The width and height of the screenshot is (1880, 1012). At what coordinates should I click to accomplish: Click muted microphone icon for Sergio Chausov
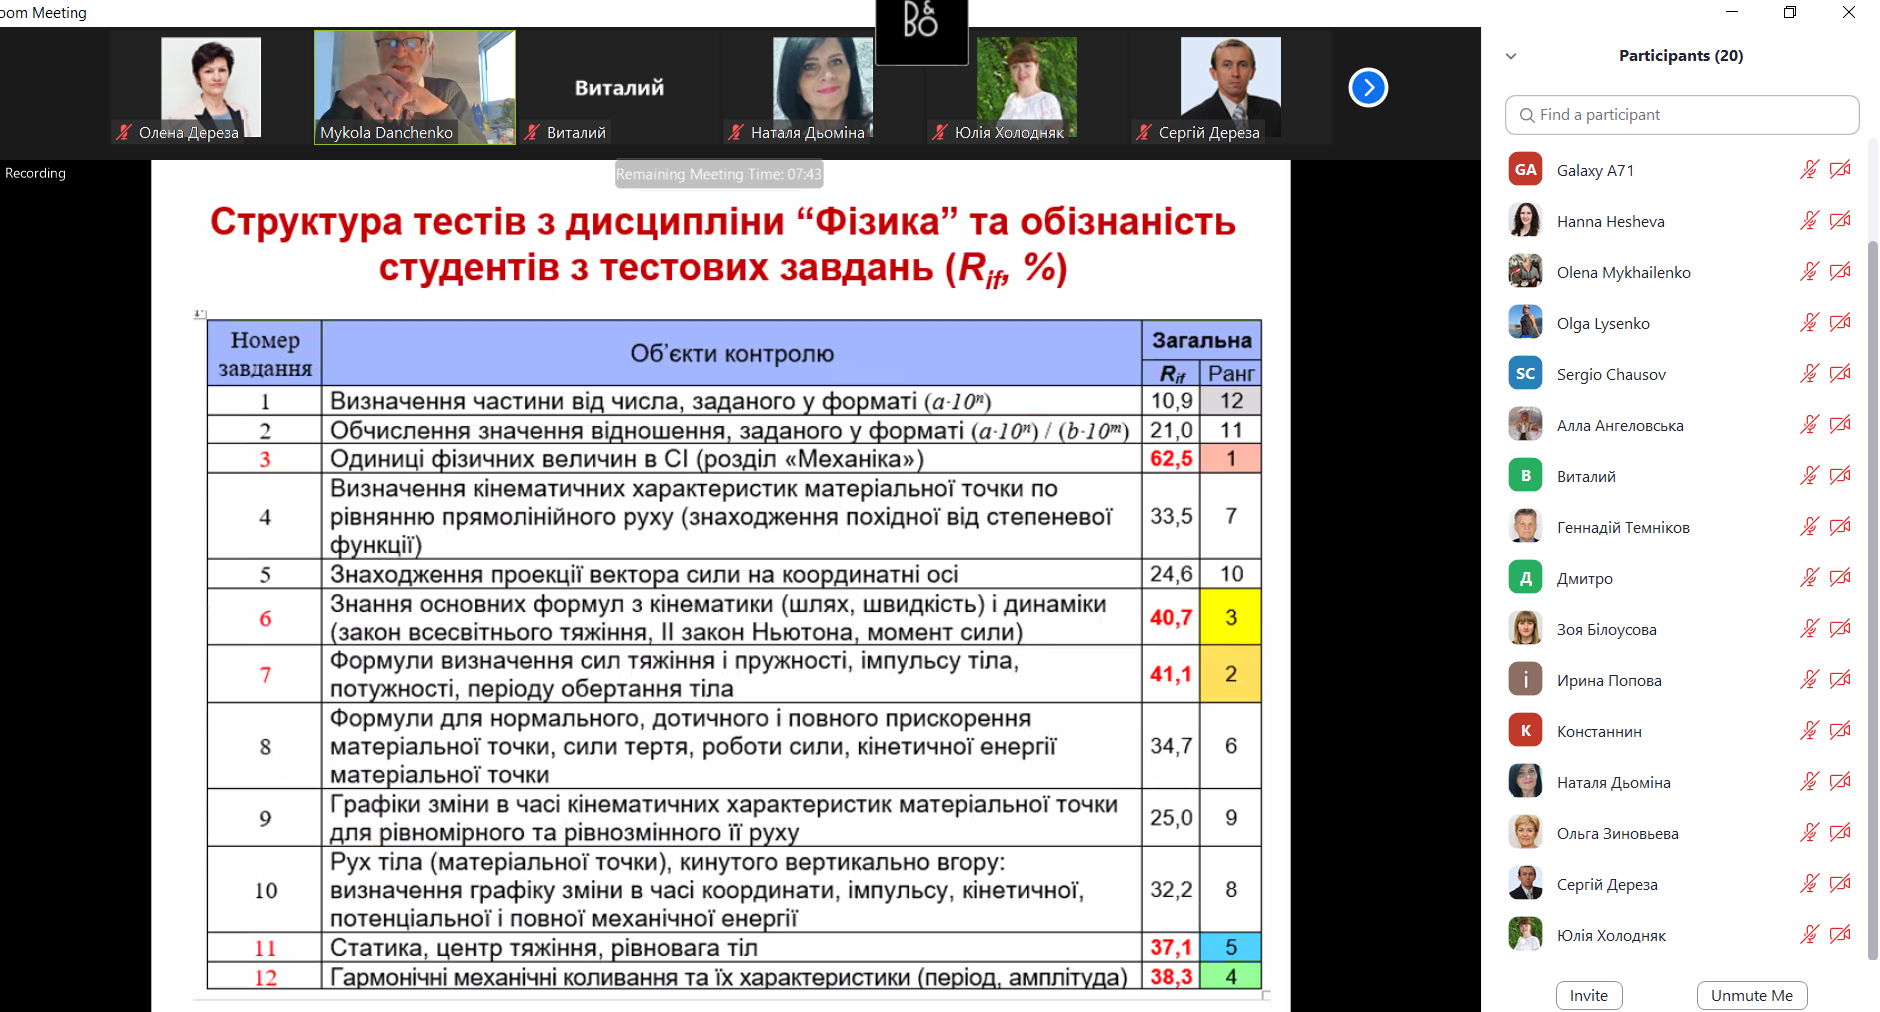(x=1809, y=374)
